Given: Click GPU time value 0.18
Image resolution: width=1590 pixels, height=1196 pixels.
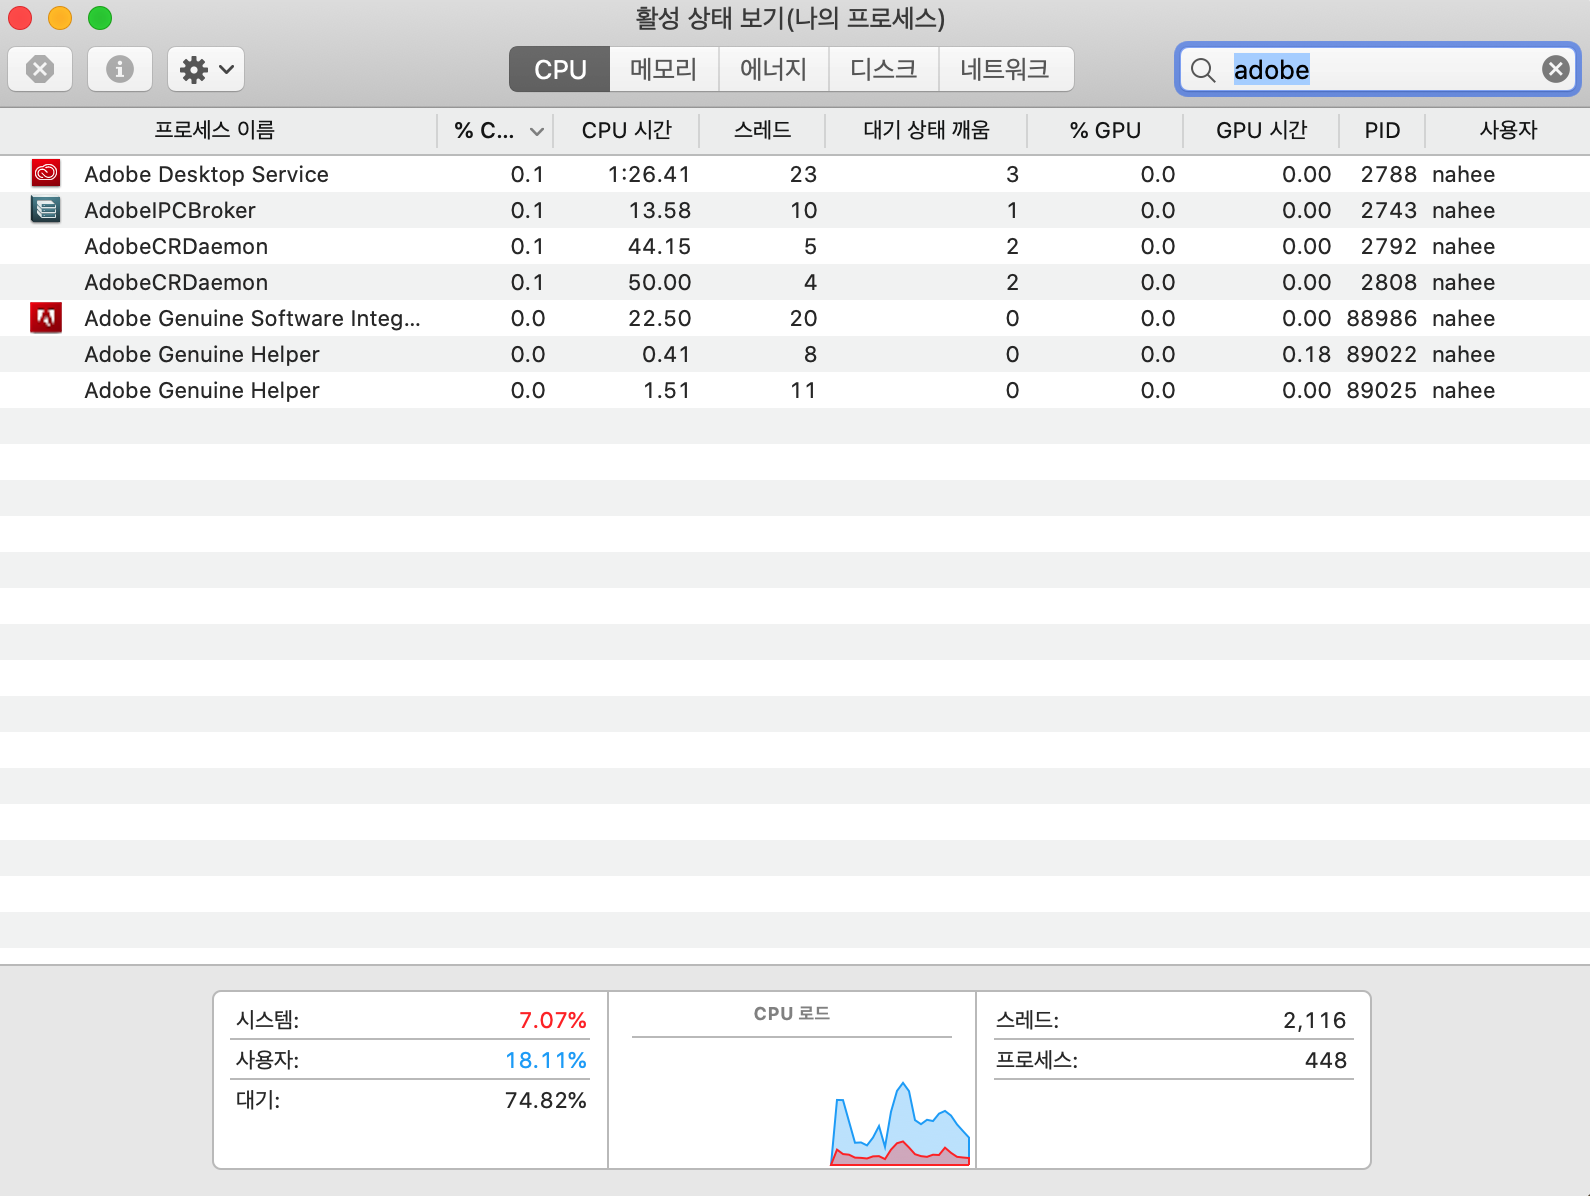Looking at the screenshot, I should tap(1307, 354).
